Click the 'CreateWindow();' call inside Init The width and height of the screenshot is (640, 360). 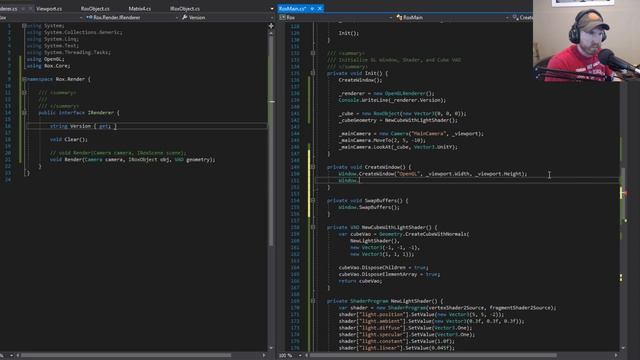[360, 80]
